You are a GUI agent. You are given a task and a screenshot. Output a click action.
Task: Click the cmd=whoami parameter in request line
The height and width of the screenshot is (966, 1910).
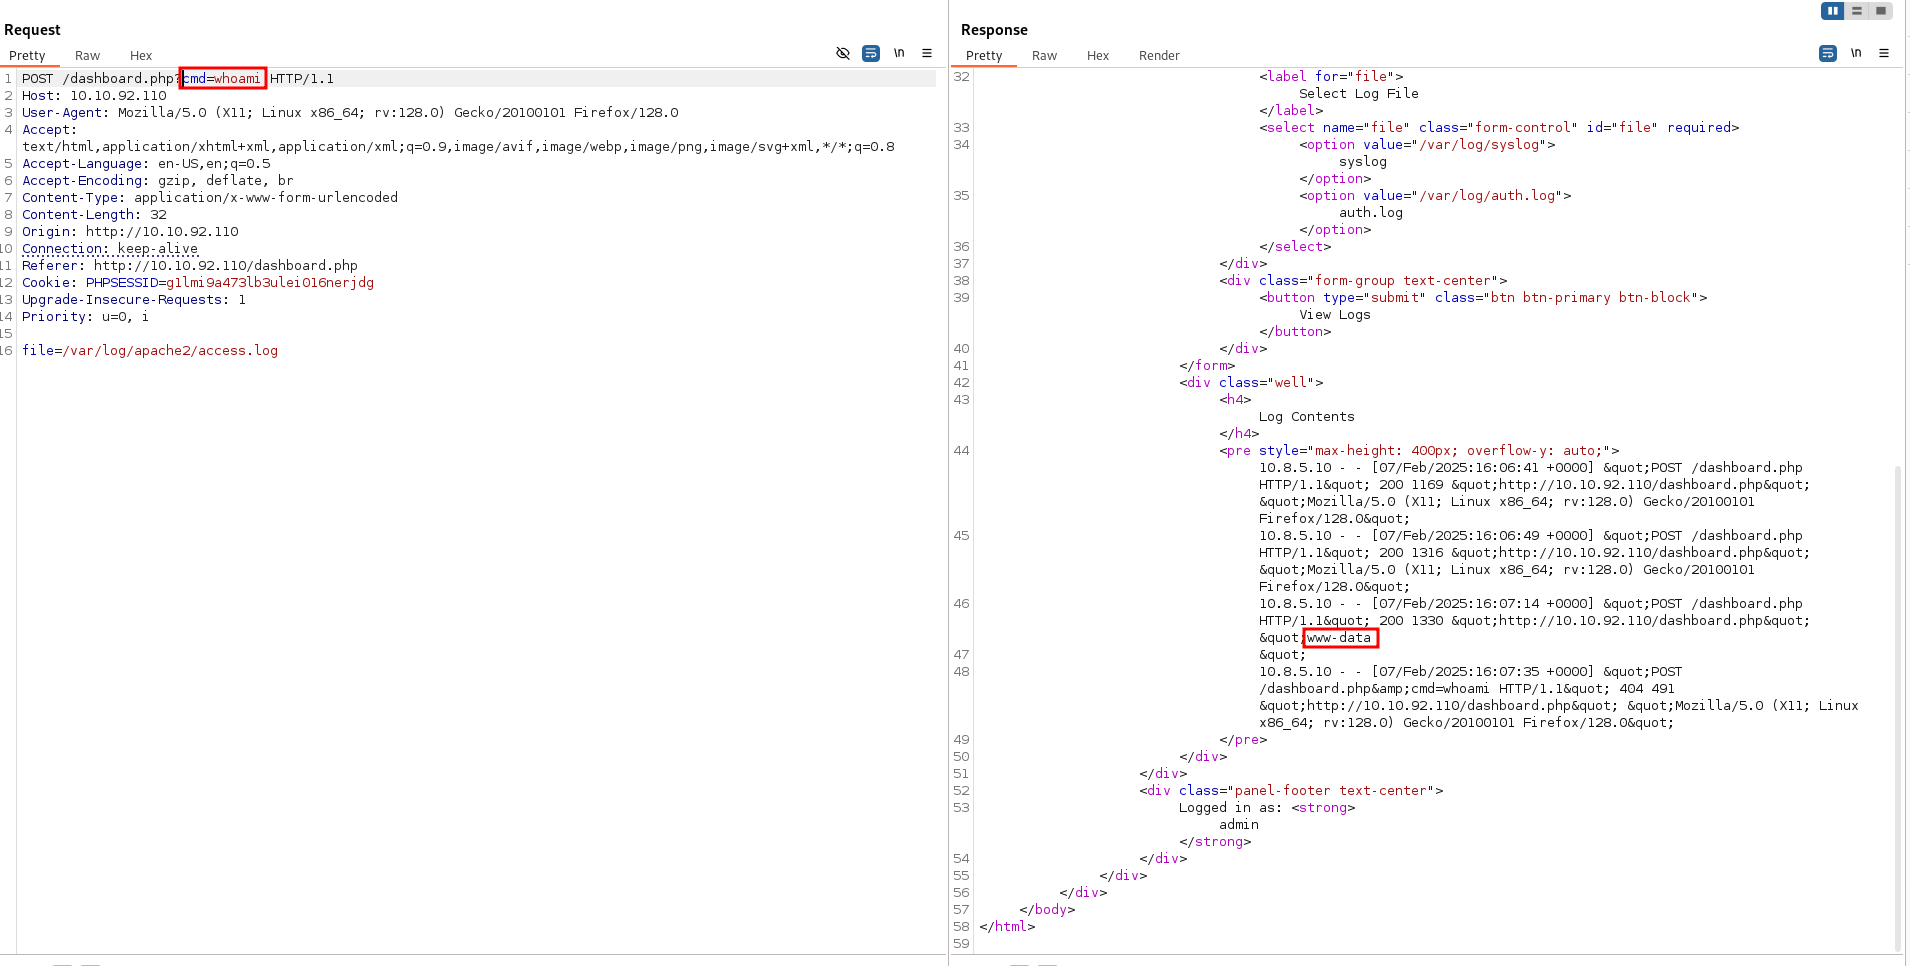tap(222, 79)
